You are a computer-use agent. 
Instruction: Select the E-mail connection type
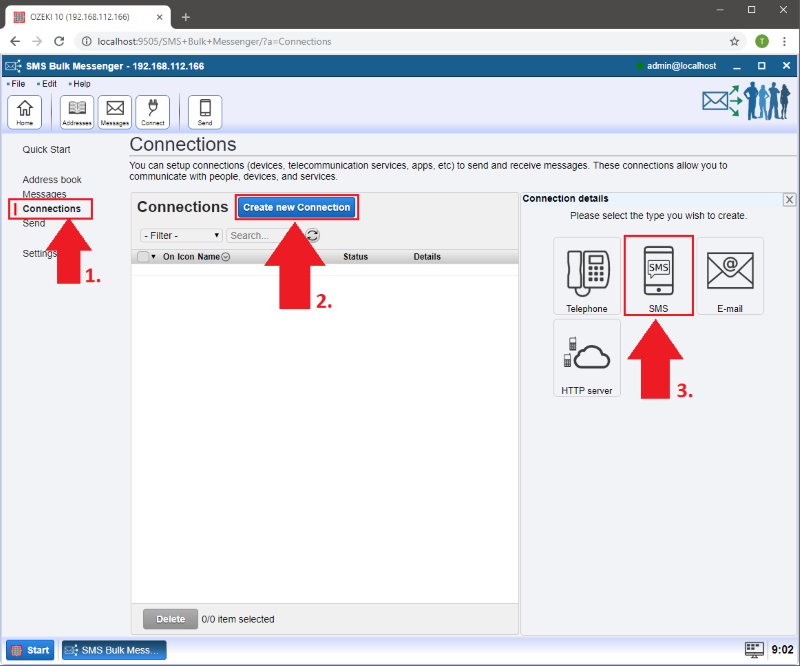coord(730,276)
